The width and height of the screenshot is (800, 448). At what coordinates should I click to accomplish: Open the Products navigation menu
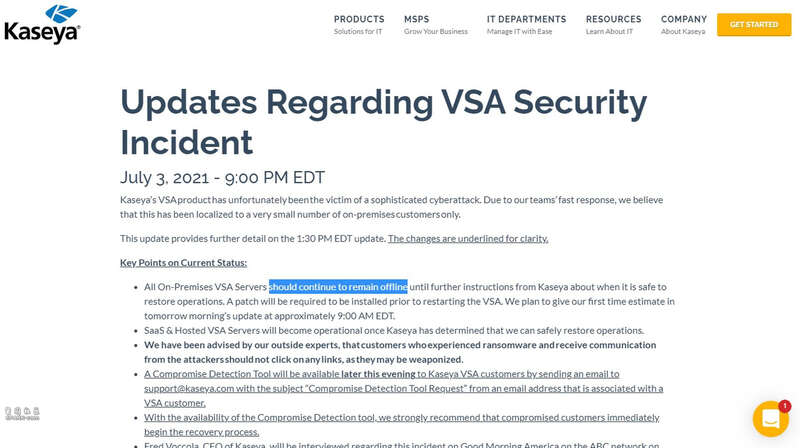point(359,19)
